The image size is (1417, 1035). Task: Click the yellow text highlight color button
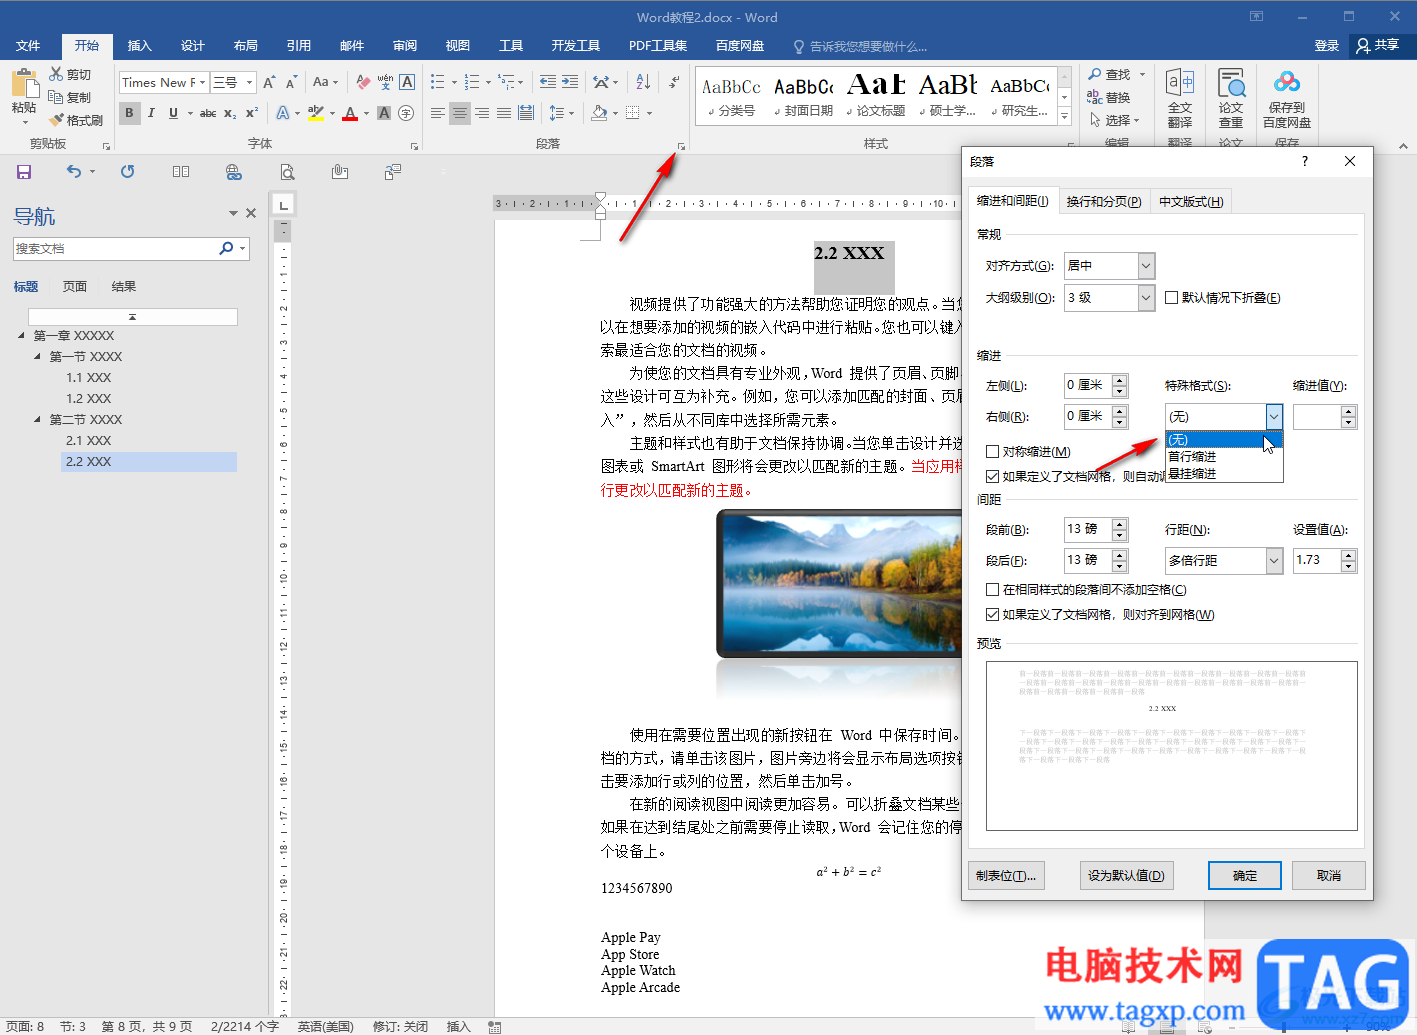[x=316, y=113]
